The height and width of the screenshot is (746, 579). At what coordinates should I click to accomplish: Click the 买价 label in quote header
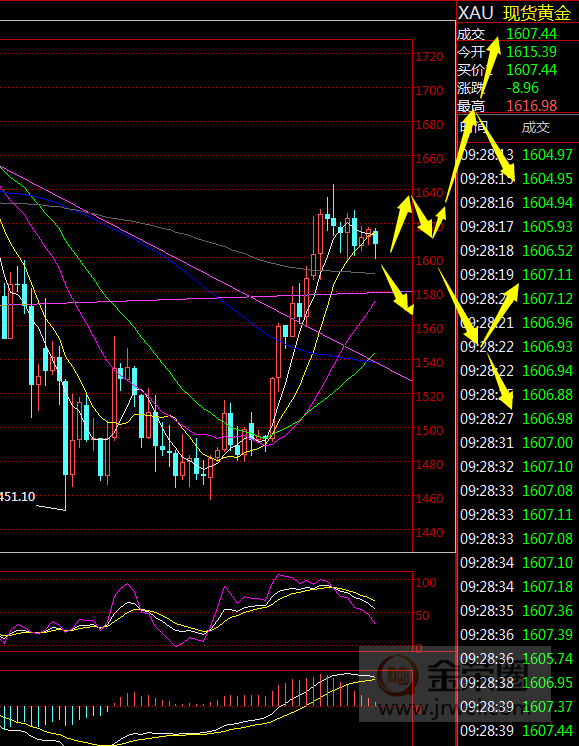click(471, 69)
